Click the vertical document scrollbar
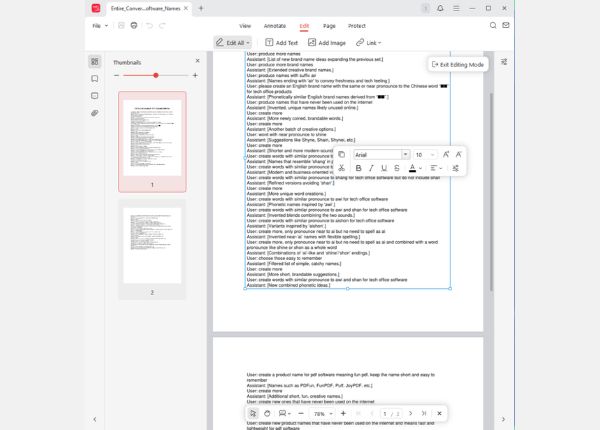Screen dimensions: 600x430 coord(491,191)
